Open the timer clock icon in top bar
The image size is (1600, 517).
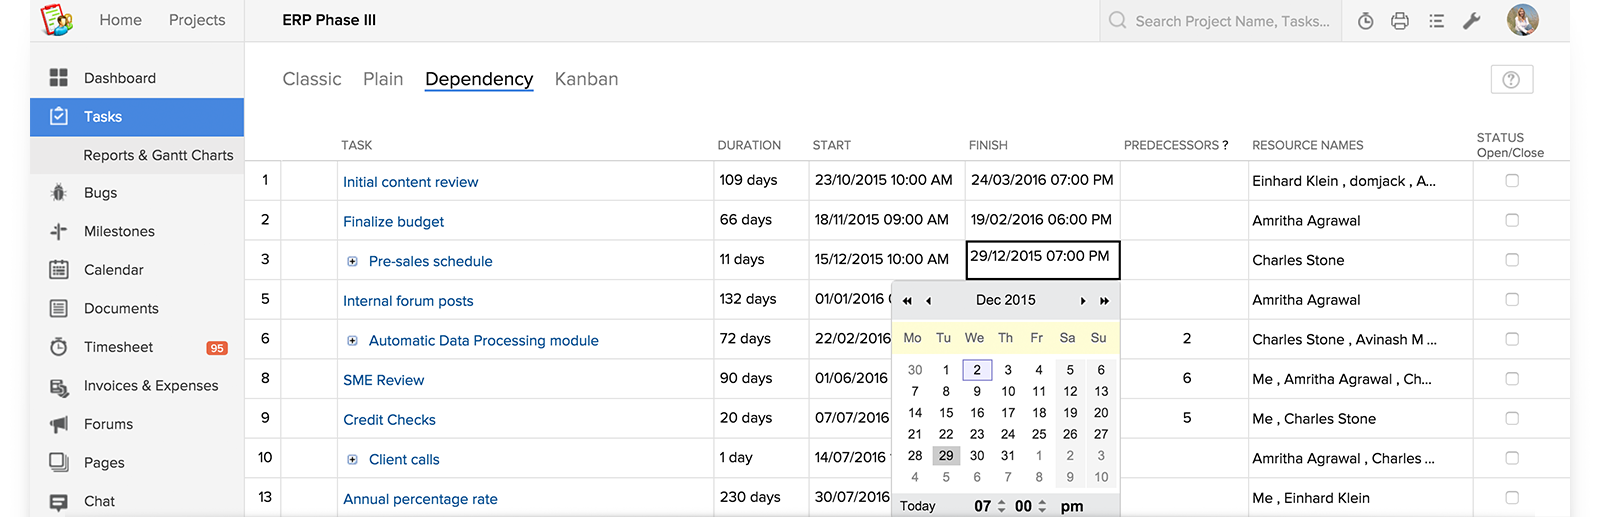[1365, 21]
